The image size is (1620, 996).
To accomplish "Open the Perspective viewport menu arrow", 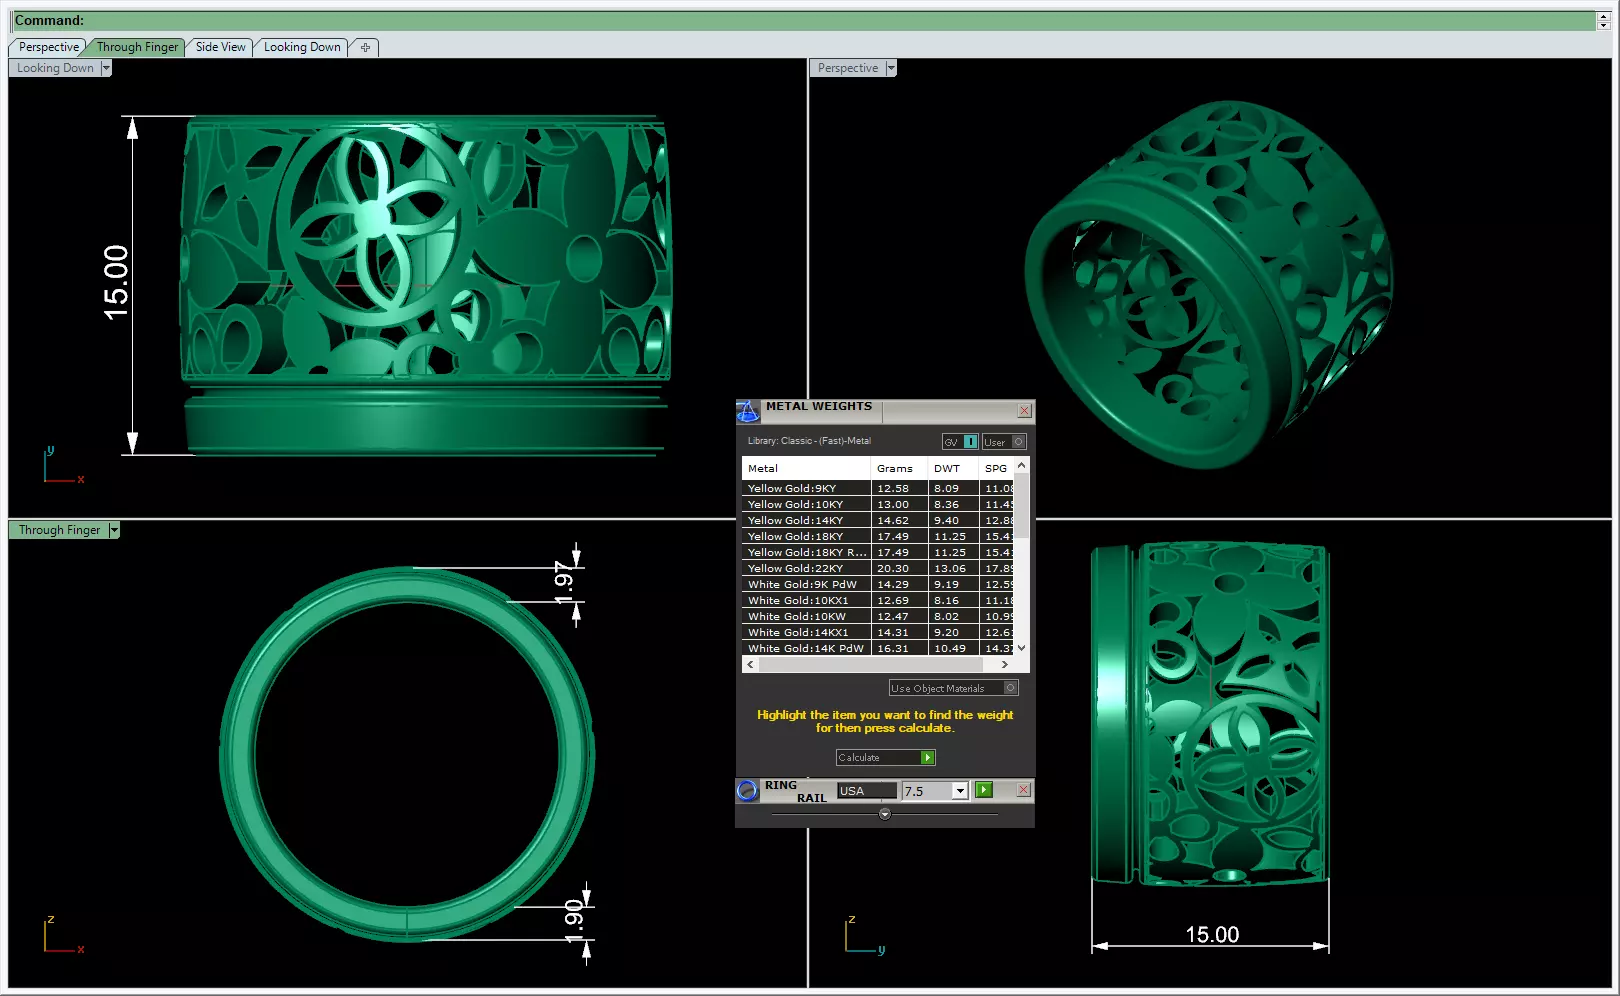I will (x=891, y=68).
